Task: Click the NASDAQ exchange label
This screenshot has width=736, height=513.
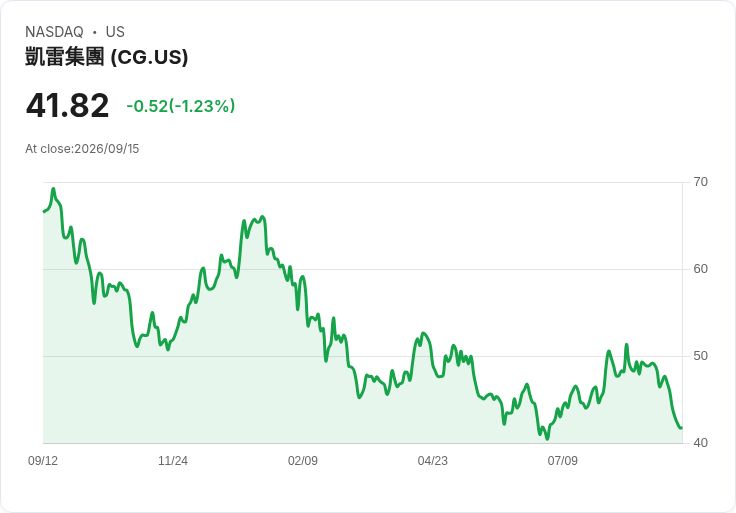Action: point(54,32)
